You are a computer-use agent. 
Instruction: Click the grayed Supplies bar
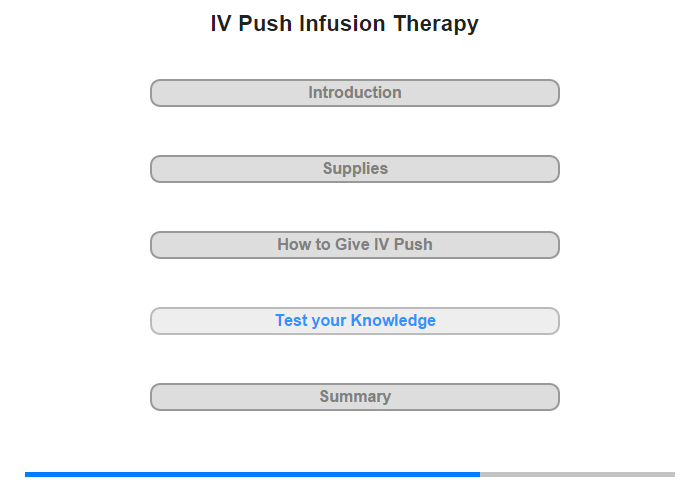[354, 169]
